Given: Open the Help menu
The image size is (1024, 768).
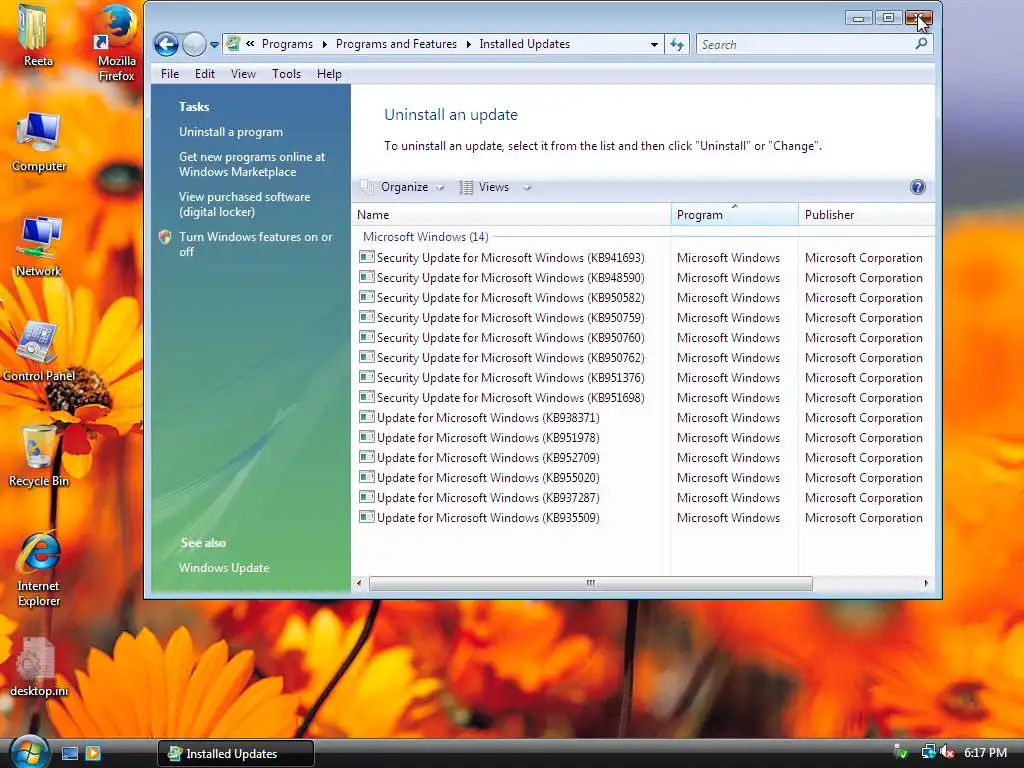Looking at the screenshot, I should pyautogui.click(x=329, y=74).
